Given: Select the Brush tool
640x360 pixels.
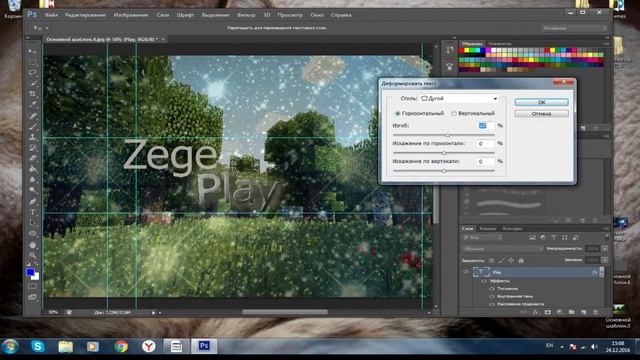Looking at the screenshot, I should (32, 126).
